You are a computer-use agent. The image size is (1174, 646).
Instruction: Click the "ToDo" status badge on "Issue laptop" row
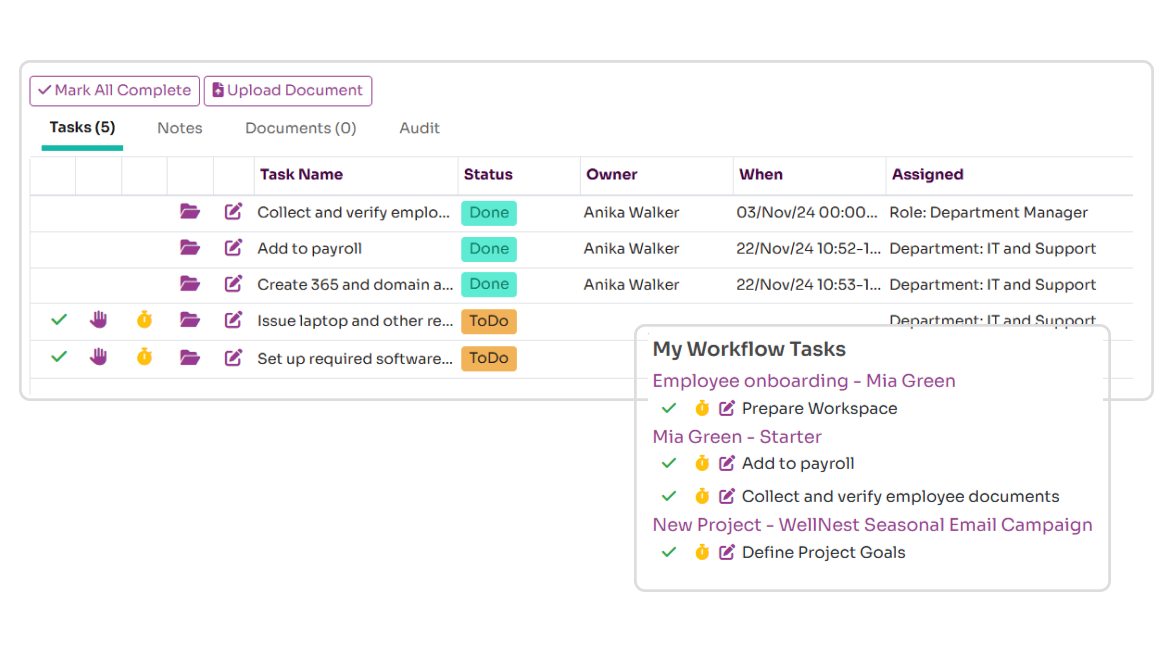(489, 320)
